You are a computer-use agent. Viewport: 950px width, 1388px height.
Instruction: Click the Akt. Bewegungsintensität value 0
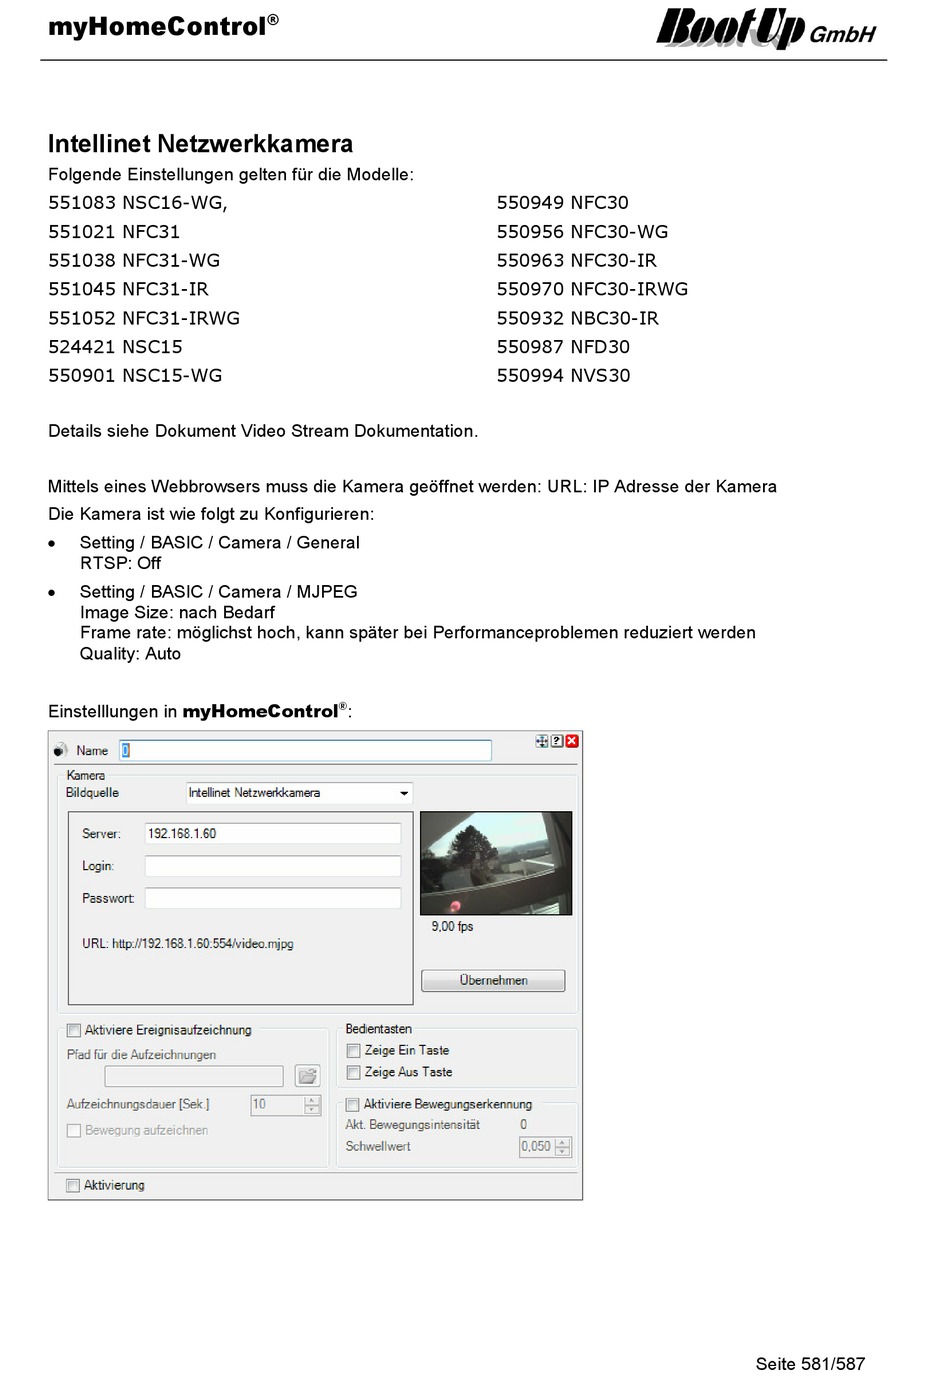524,1125
